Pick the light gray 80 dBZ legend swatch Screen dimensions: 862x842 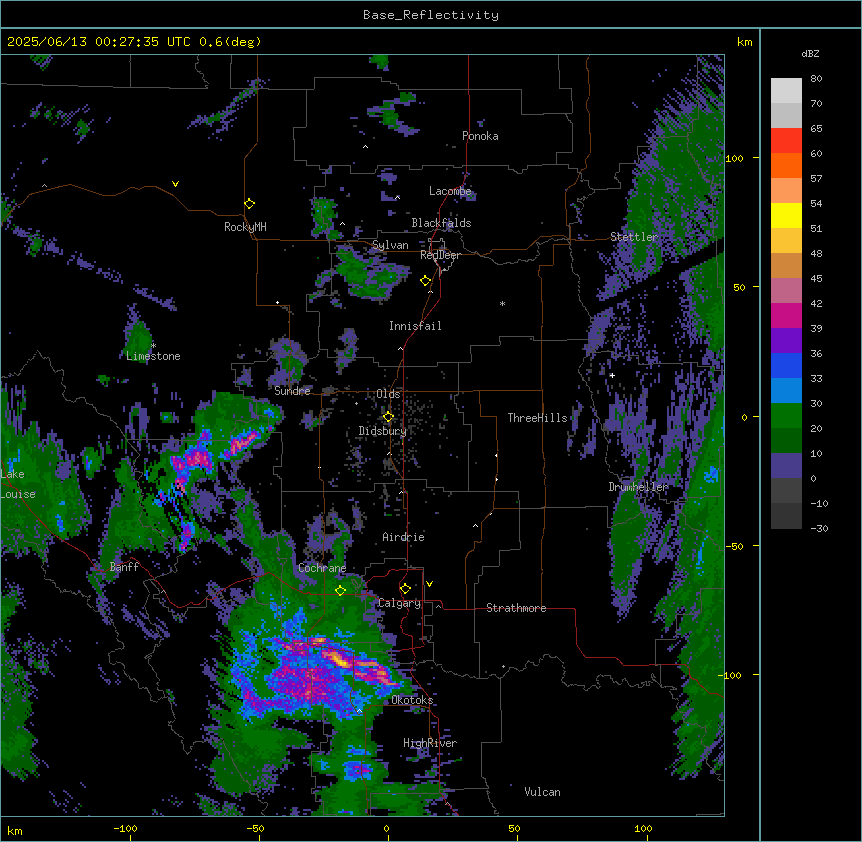pyautogui.click(x=786, y=91)
